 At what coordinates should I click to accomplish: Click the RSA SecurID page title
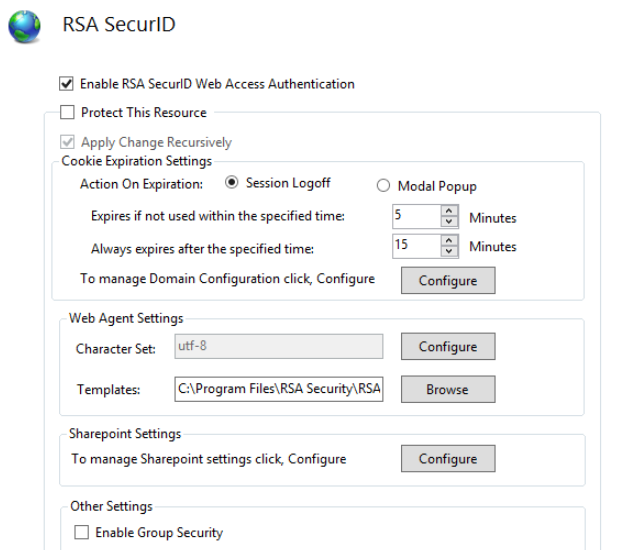[x=118, y=25]
